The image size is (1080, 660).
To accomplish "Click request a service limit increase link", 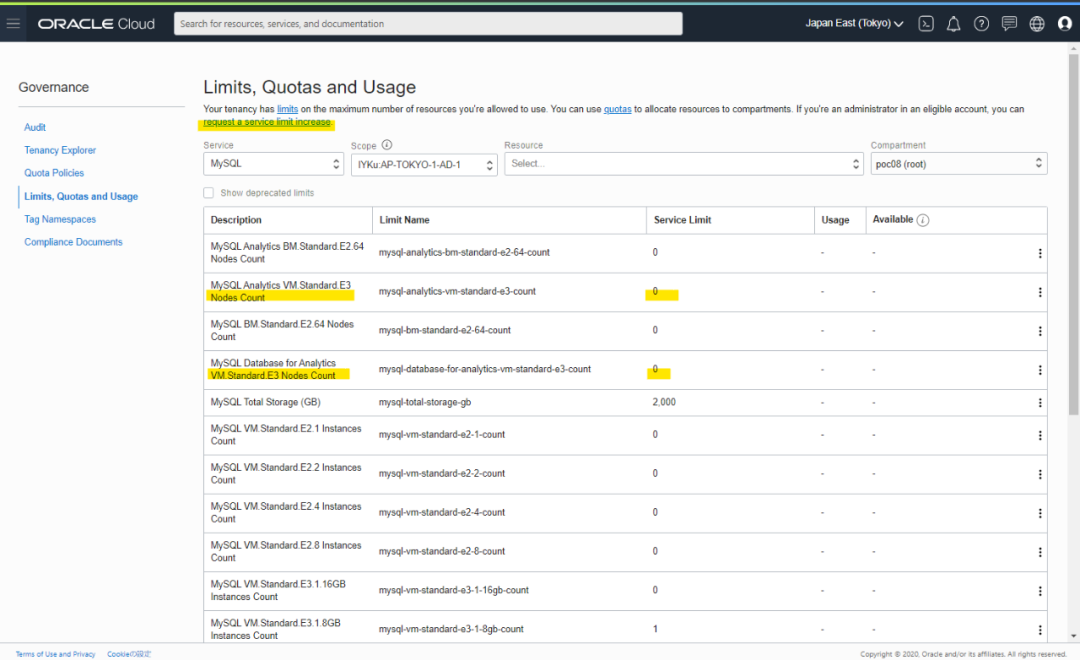I will click(x=267, y=122).
